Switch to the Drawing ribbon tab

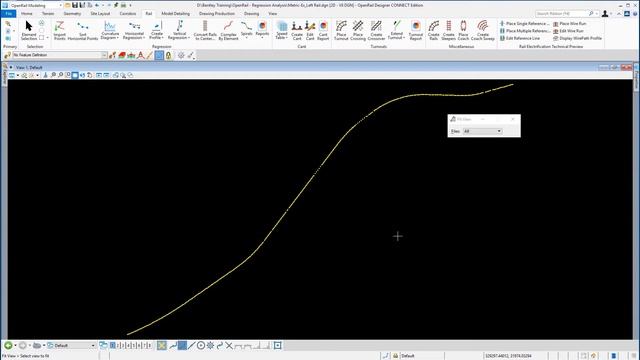[251, 13]
